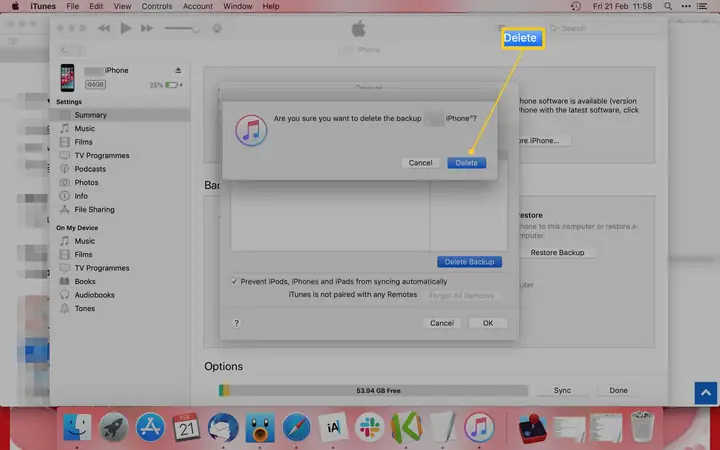Open the Apple menu
The width and height of the screenshot is (720, 450).
pyautogui.click(x=15, y=6)
